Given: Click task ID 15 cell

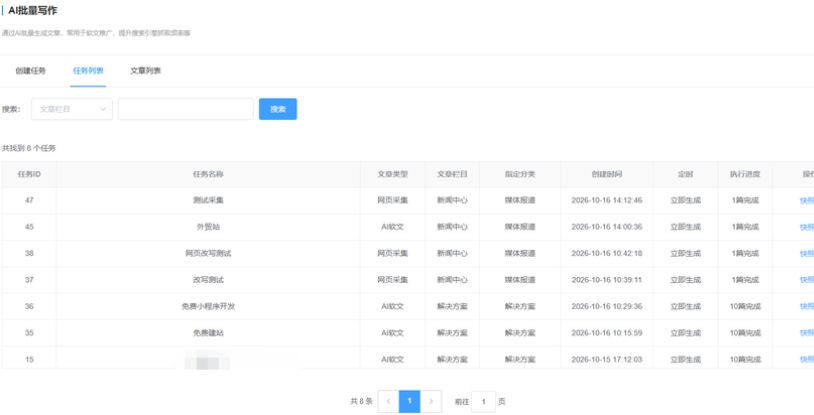Looking at the screenshot, I should pos(29,359).
